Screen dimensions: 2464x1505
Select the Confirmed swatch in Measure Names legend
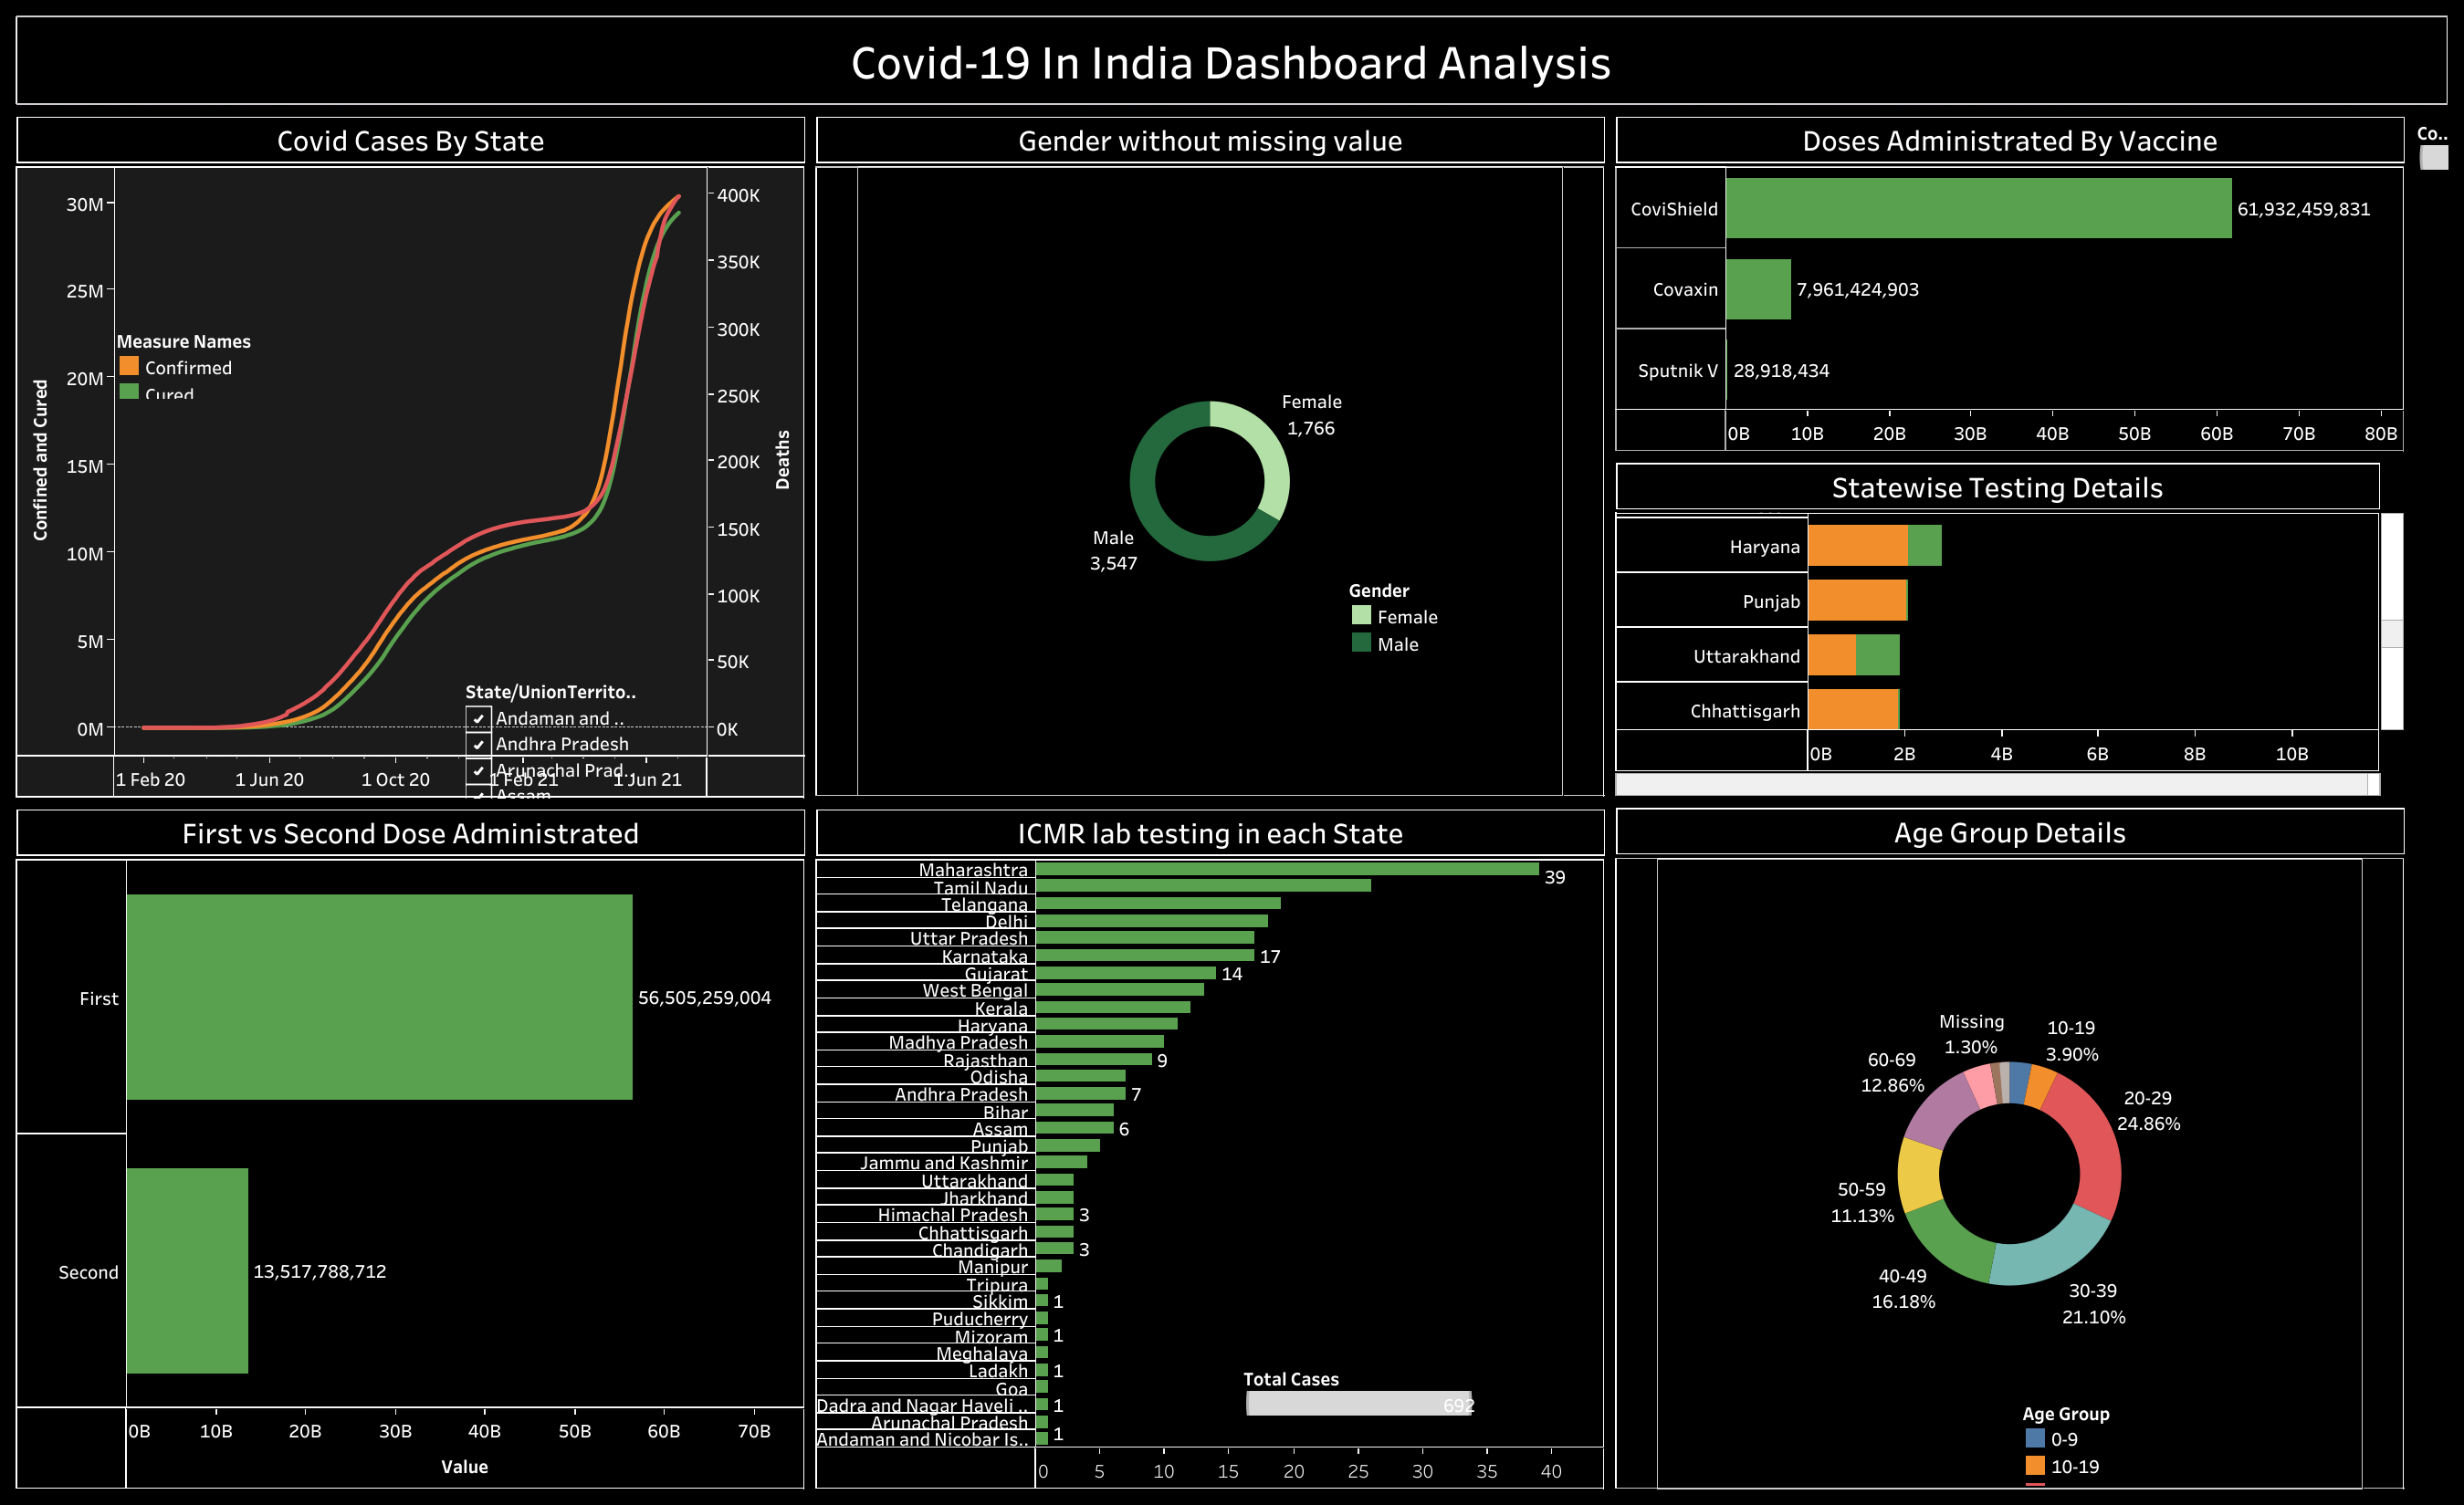click(131, 367)
